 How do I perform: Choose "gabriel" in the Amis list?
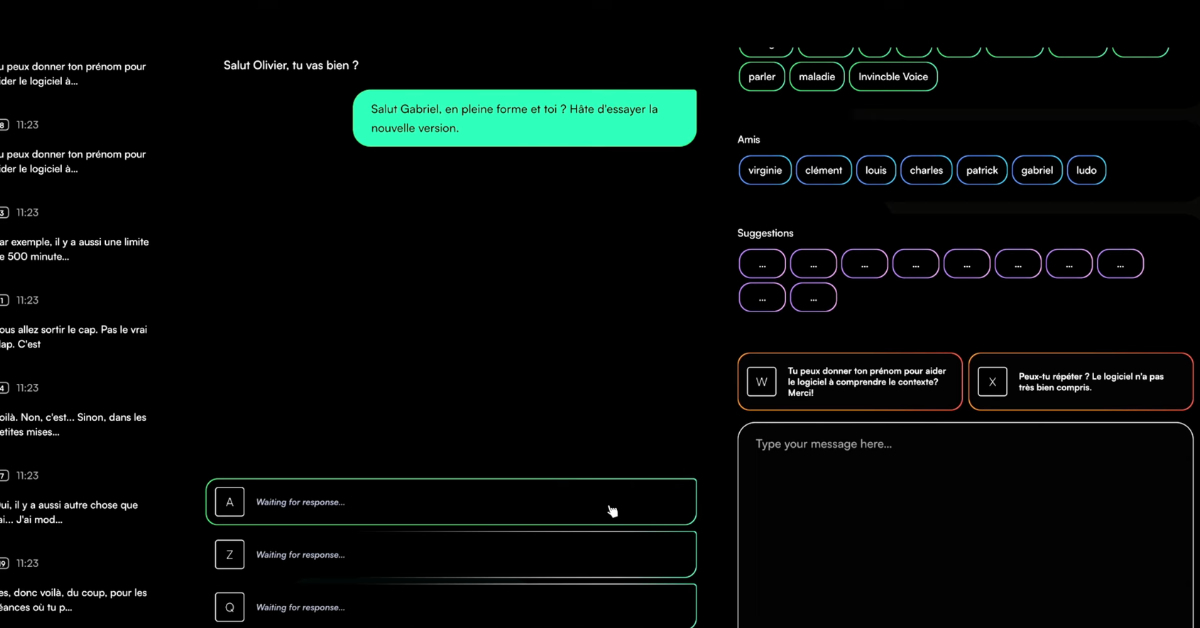click(1037, 170)
